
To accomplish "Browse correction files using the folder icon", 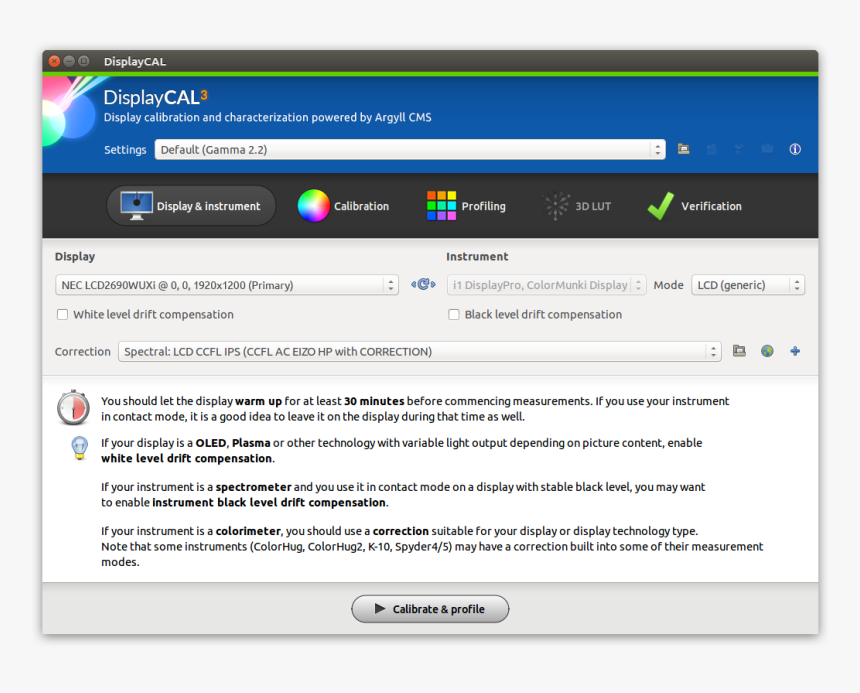I will 738,351.
